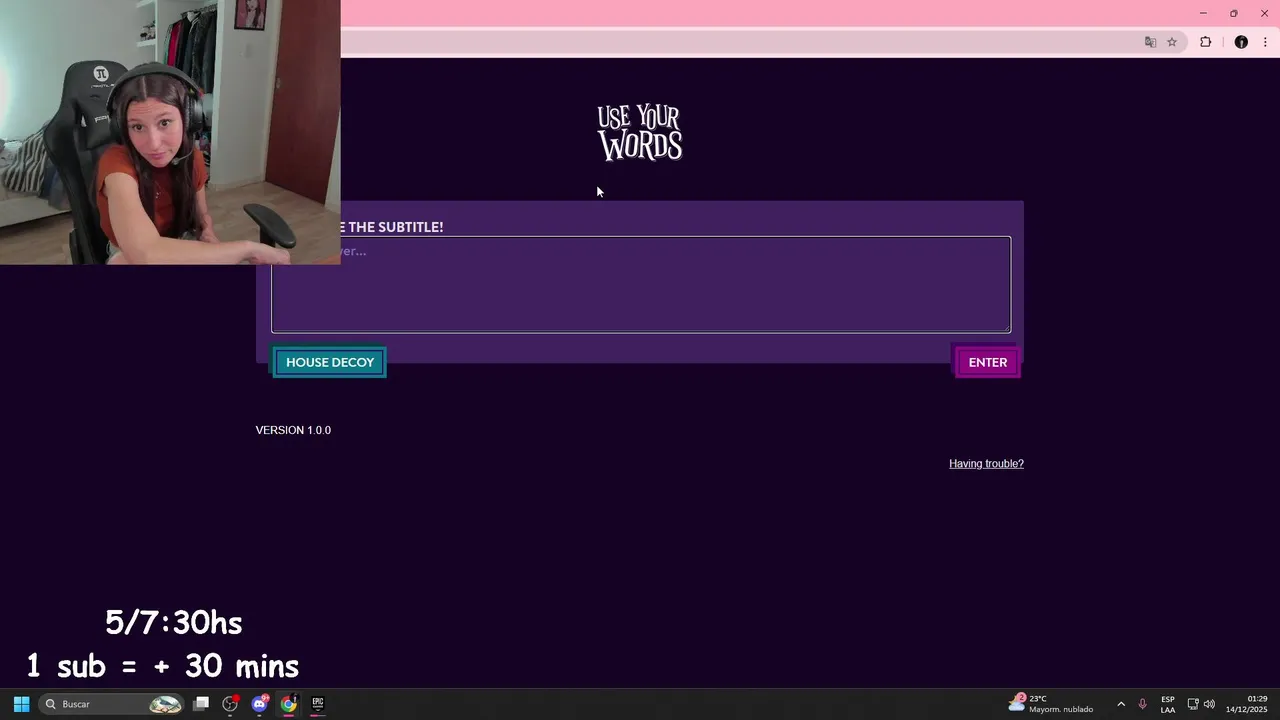
Task: Click the taskbar Buscar search box
Action: pyautogui.click(x=112, y=704)
